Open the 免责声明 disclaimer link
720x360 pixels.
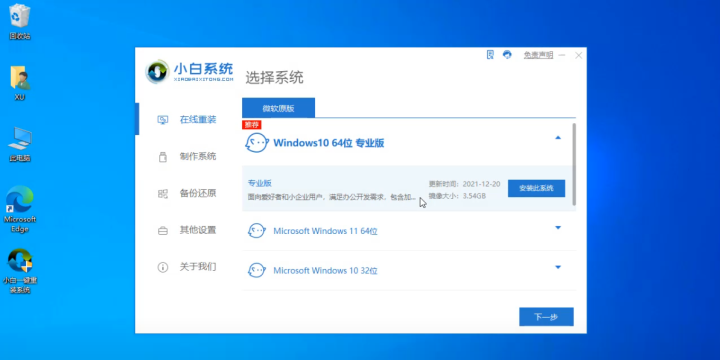(538, 55)
